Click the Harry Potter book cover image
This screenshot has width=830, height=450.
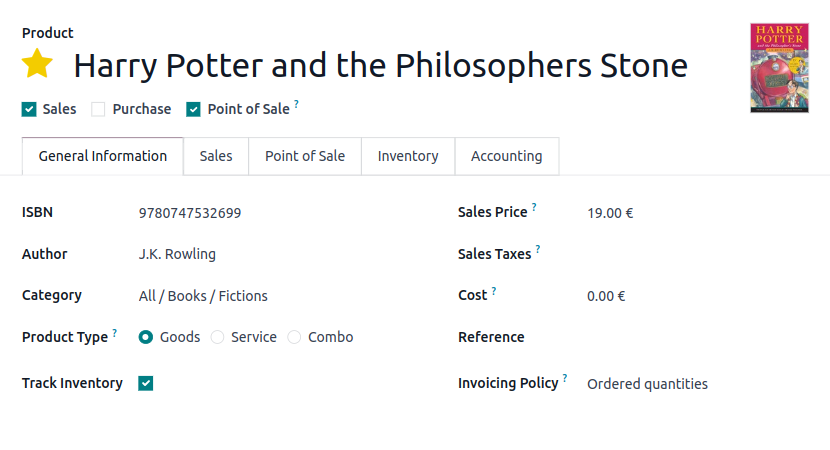[x=779, y=67]
